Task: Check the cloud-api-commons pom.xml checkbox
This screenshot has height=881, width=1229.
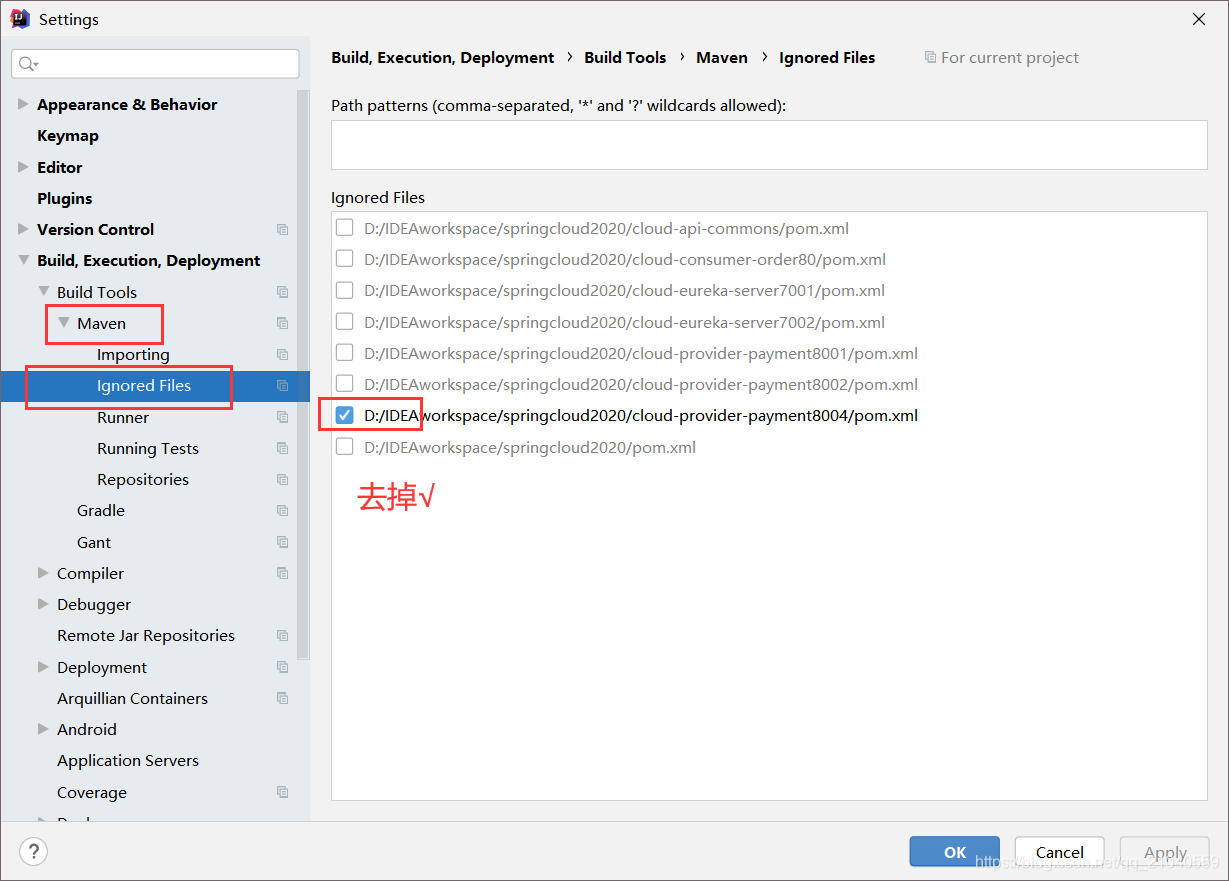Action: 344,228
